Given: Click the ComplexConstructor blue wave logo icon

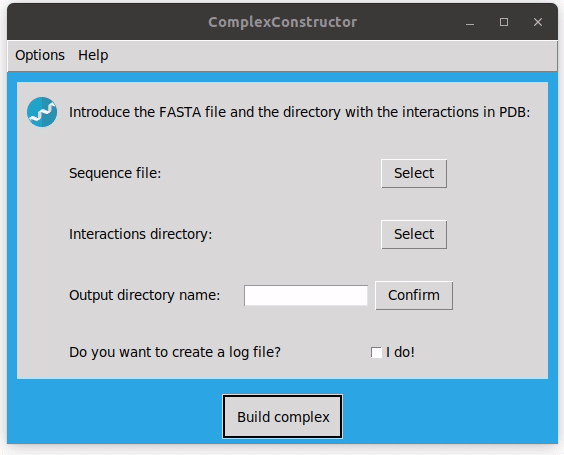Looking at the screenshot, I should (42, 112).
